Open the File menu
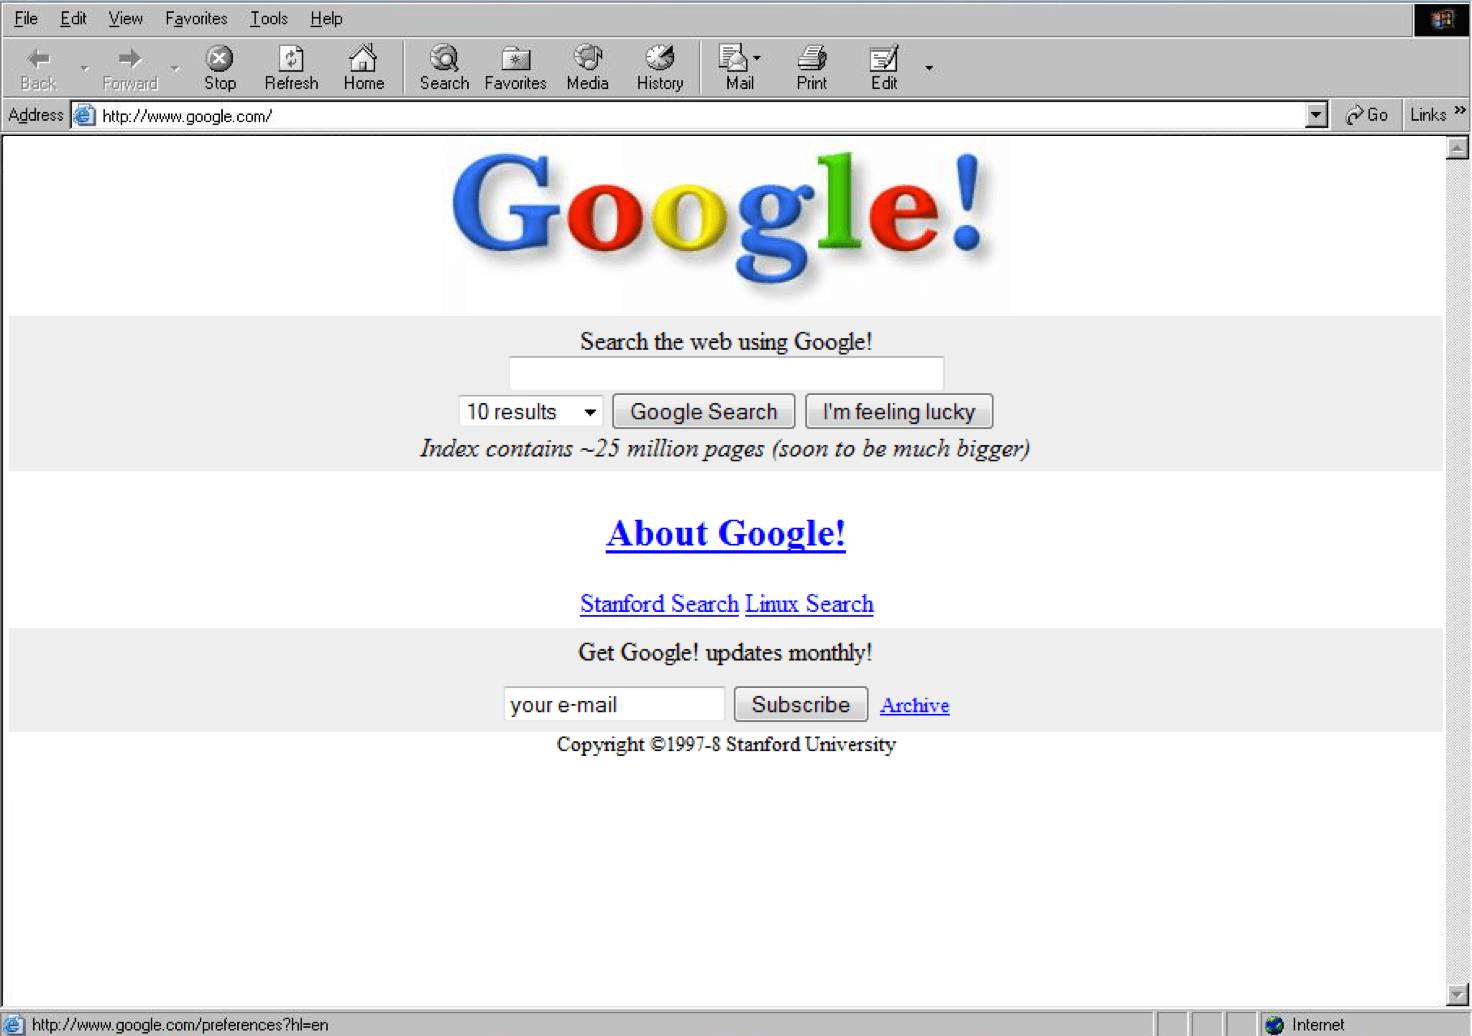Screen dimensions: 1472x1036 pos(26,18)
